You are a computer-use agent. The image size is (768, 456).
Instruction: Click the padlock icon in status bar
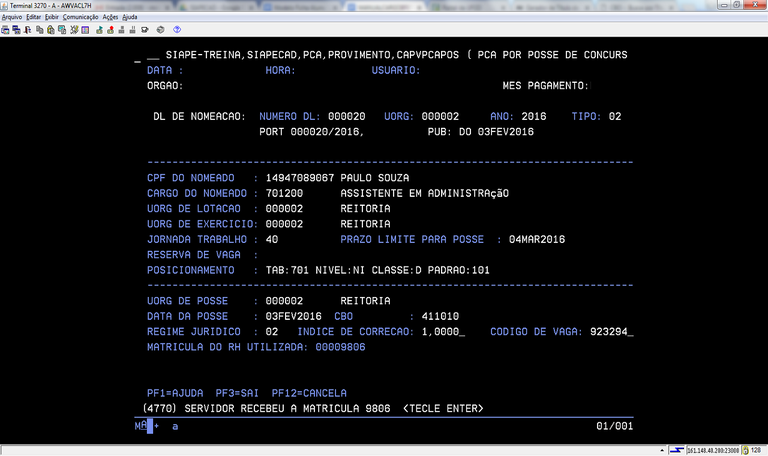(x=746, y=450)
